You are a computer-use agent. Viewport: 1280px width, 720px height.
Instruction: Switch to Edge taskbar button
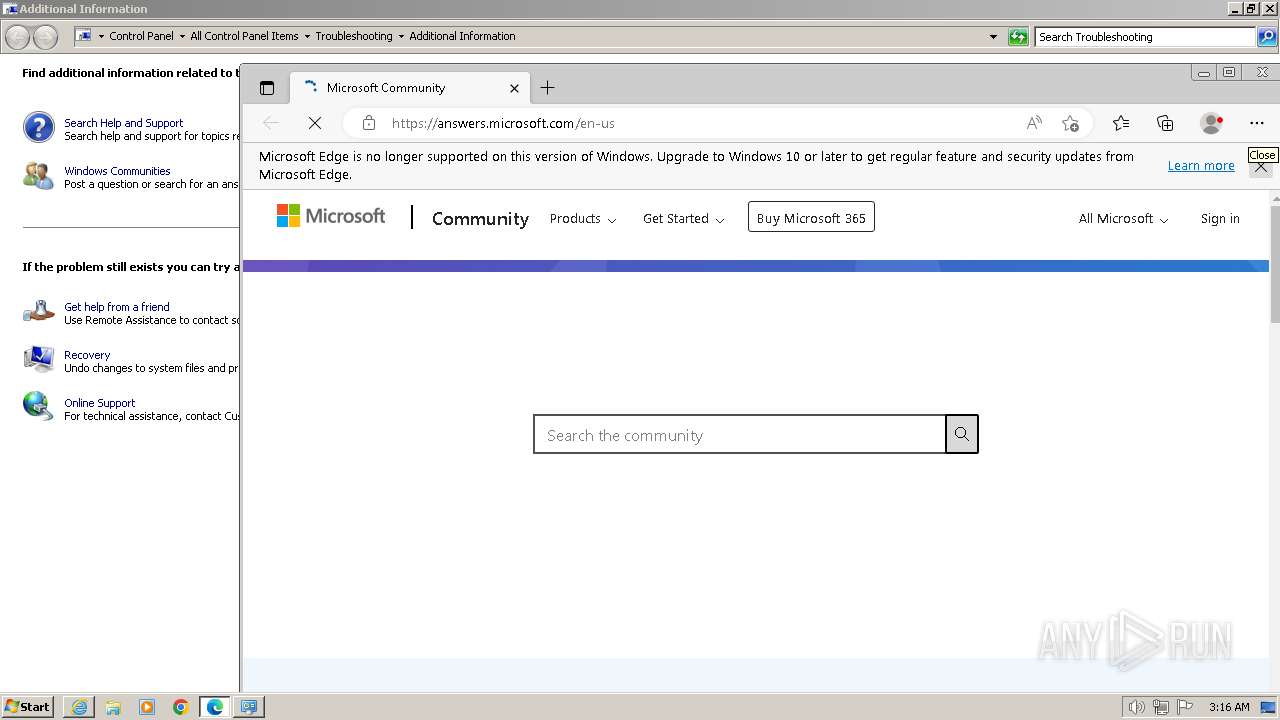tap(215, 707)
